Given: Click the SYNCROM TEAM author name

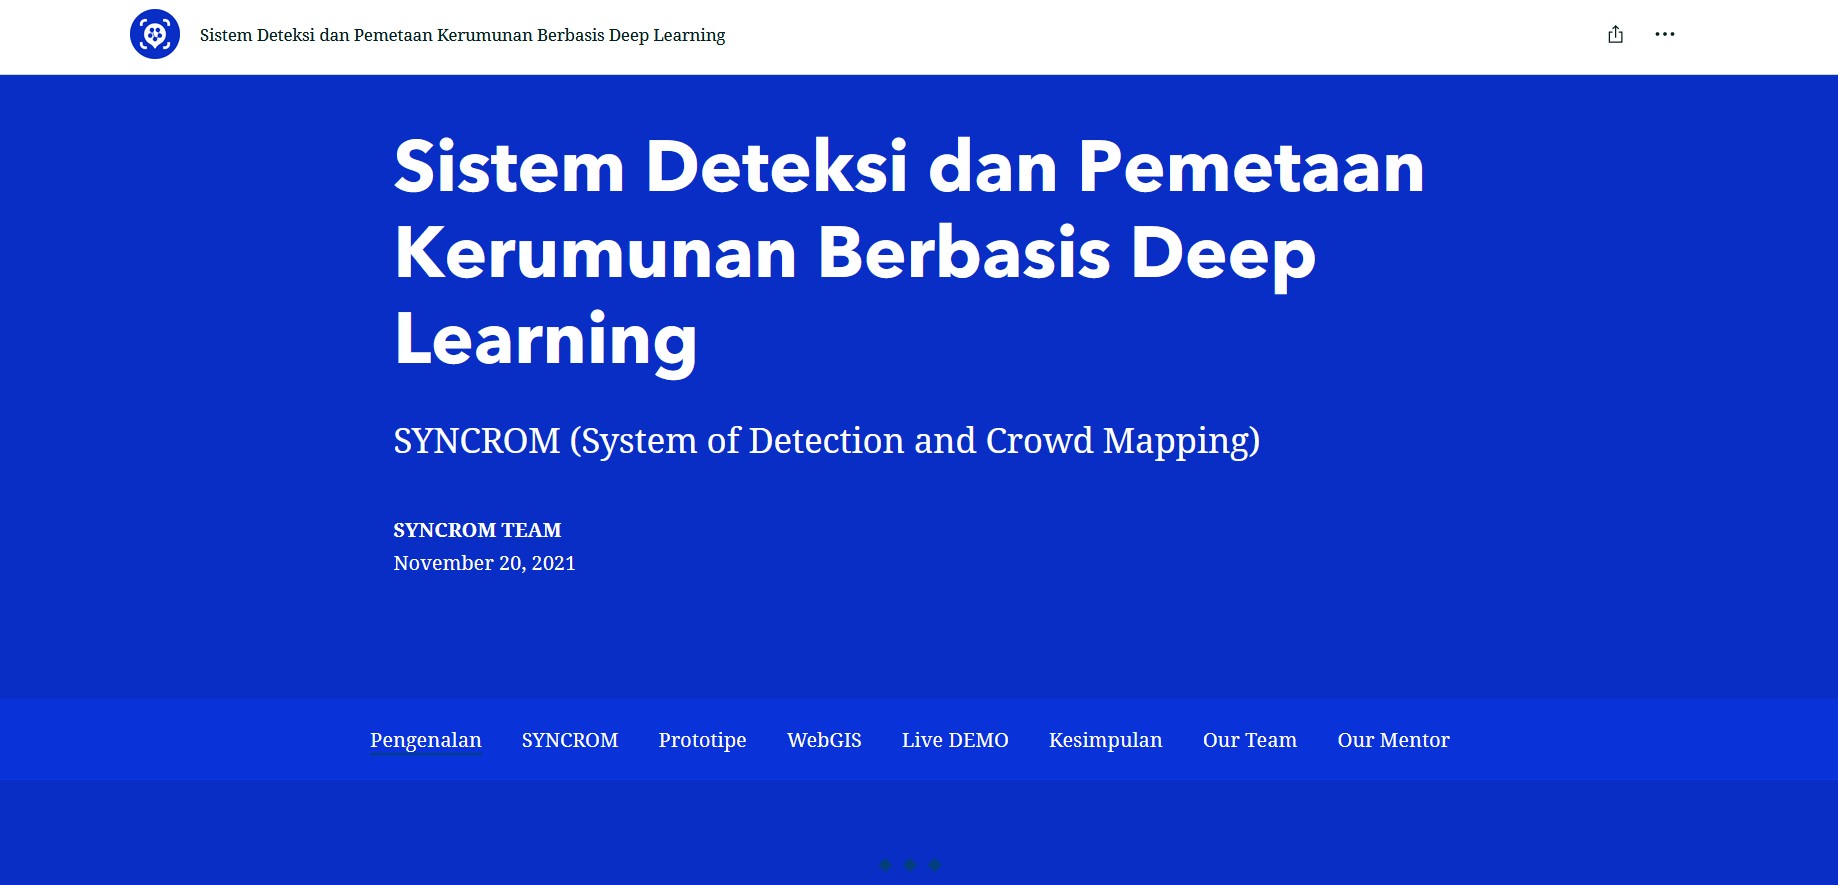Looking at the screenshot, I should click(477, 530).
